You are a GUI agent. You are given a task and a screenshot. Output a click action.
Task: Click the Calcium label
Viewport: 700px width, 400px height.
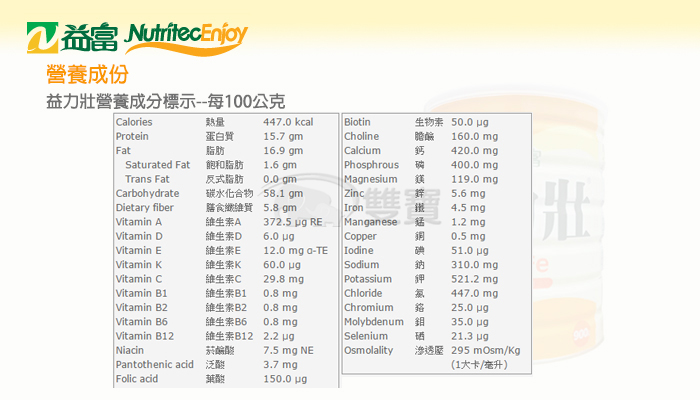[362, 150]
